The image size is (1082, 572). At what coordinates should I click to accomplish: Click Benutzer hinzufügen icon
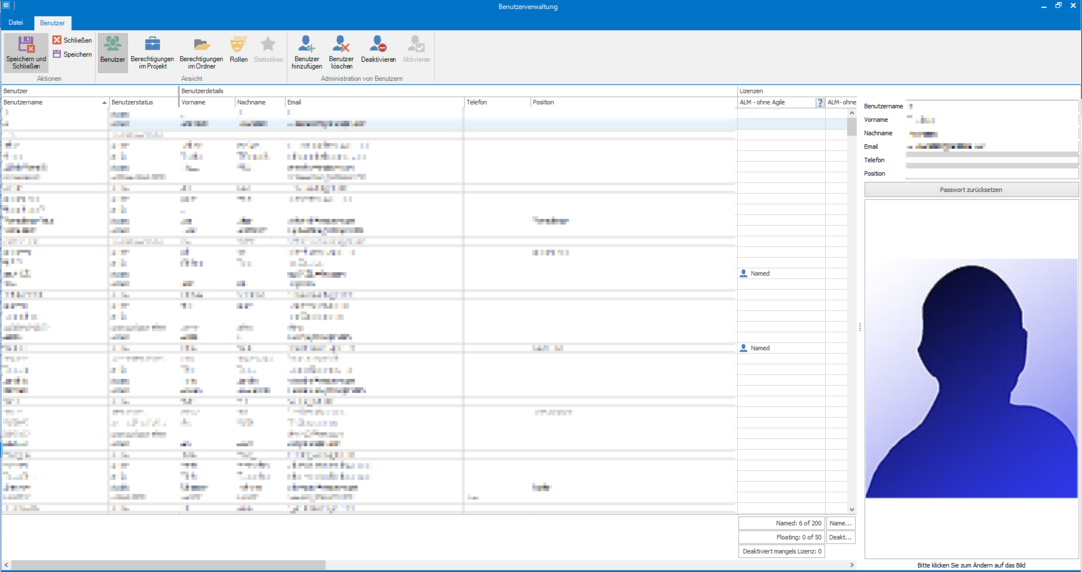[x=306, y=45]
